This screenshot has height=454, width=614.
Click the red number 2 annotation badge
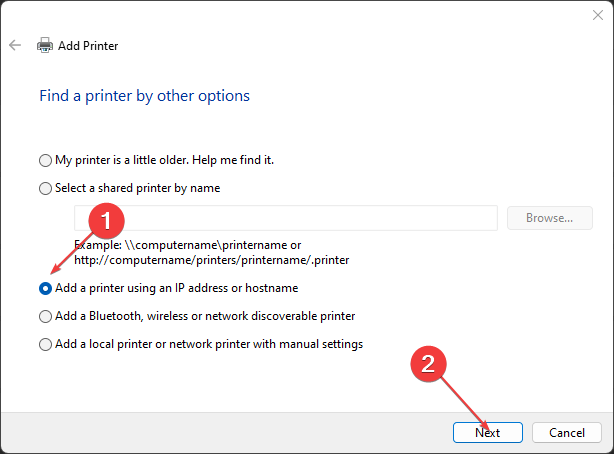[x=428, y=364]
